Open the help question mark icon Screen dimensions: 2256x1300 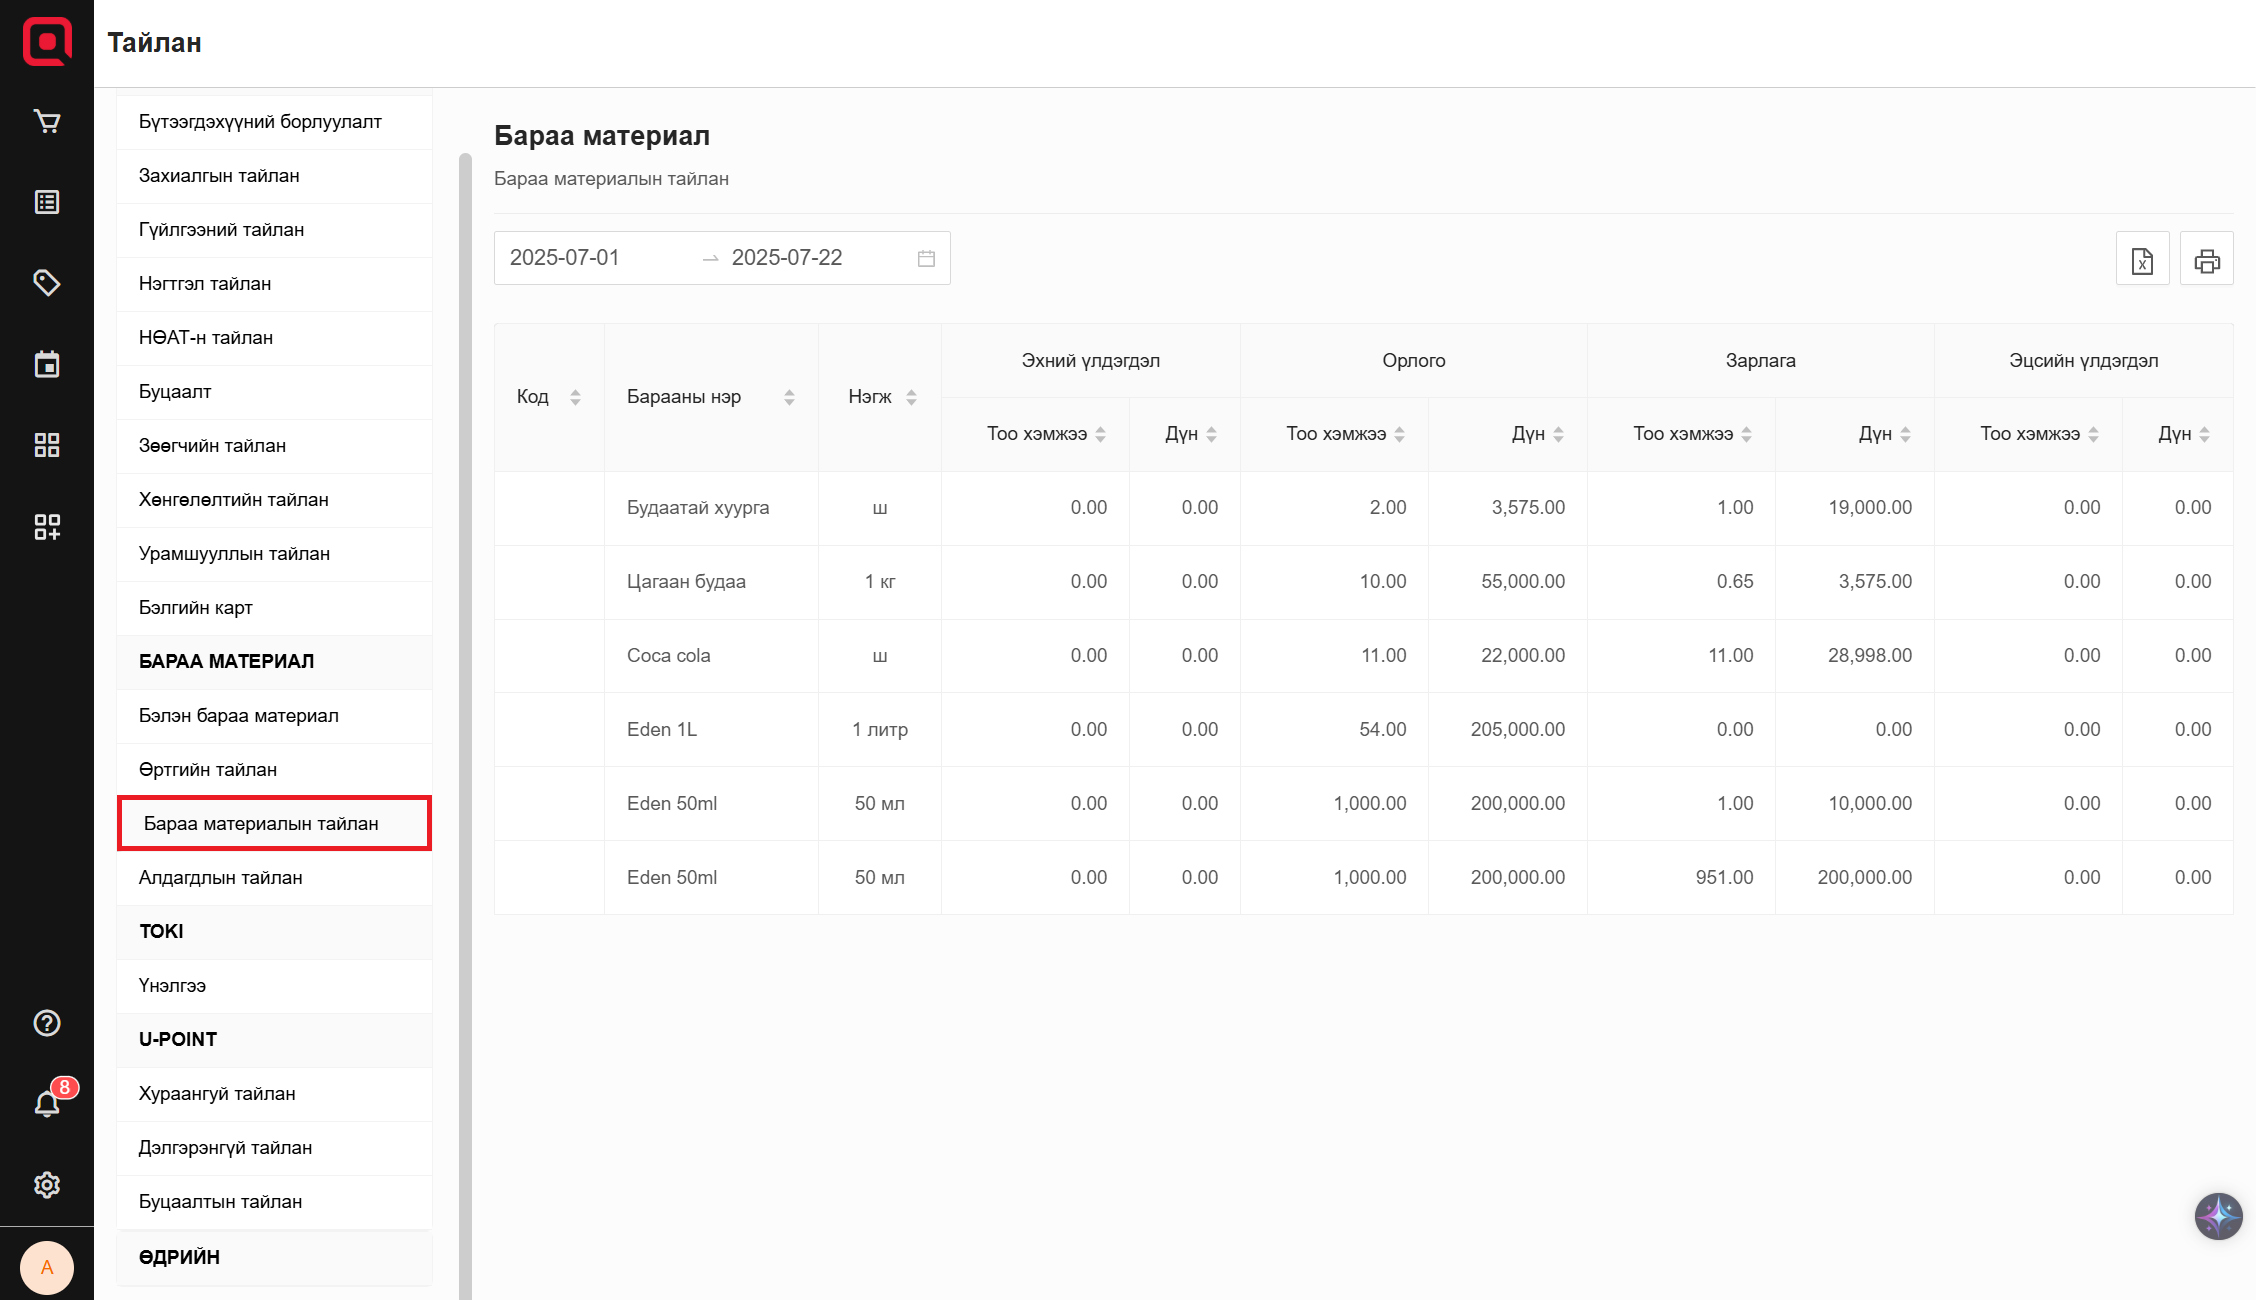[x=47, y=1023]
